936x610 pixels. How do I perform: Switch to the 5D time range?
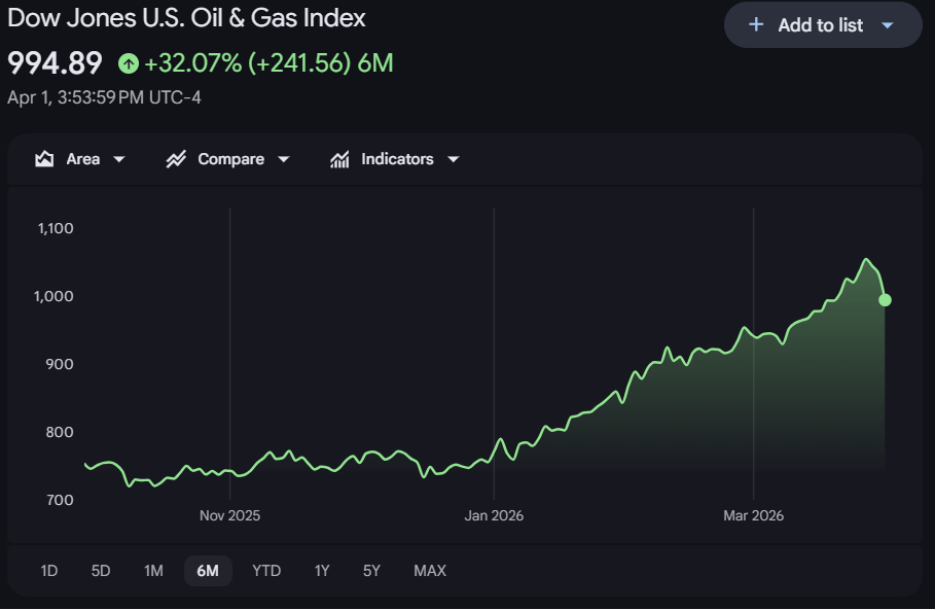(x=101, y=571)
